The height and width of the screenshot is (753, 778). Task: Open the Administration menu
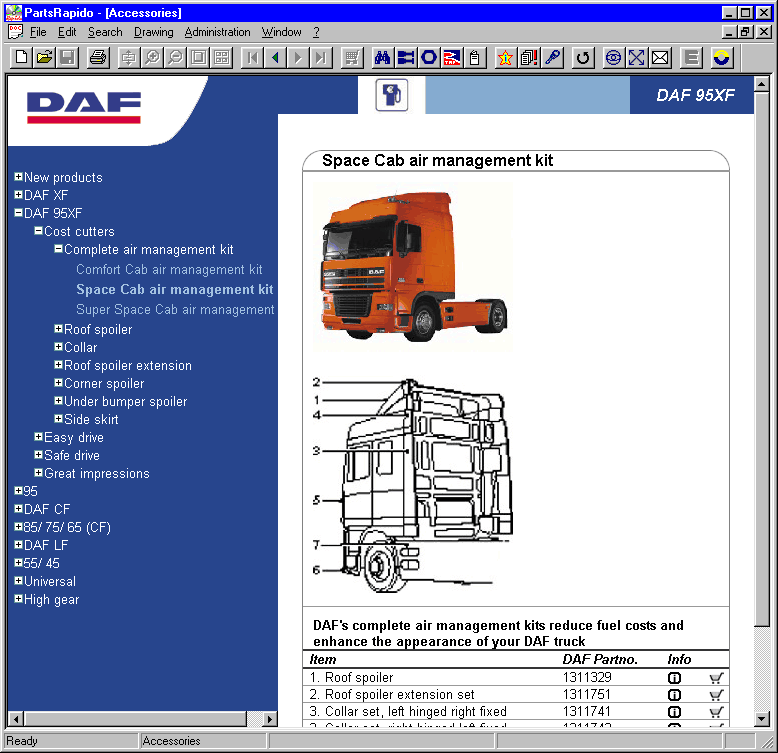217,32
